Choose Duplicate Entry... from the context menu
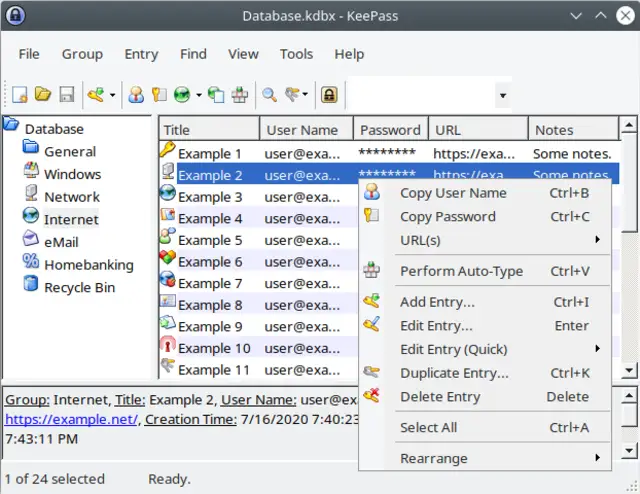The image size is (640, 494). click(x=454, y=373)
